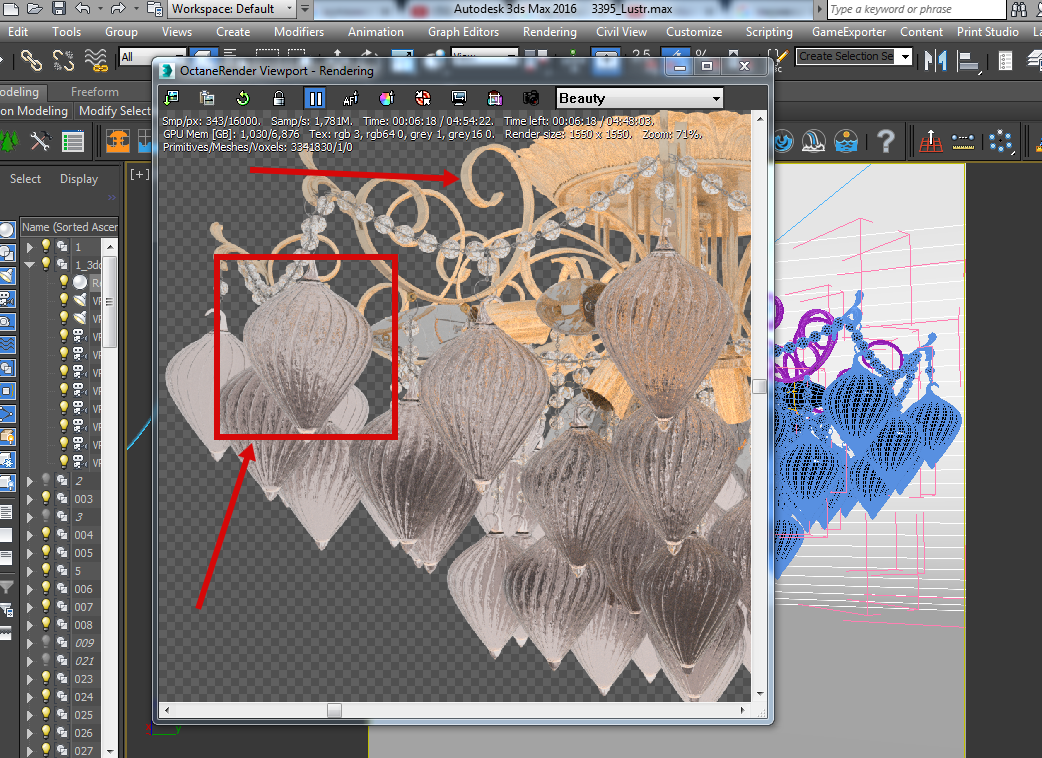Image resolution: width=1042 pixels, height=758 pixels.
Task: Click the Unlink Selection icon
Action: pyautogui.click(x=63, y=60)
